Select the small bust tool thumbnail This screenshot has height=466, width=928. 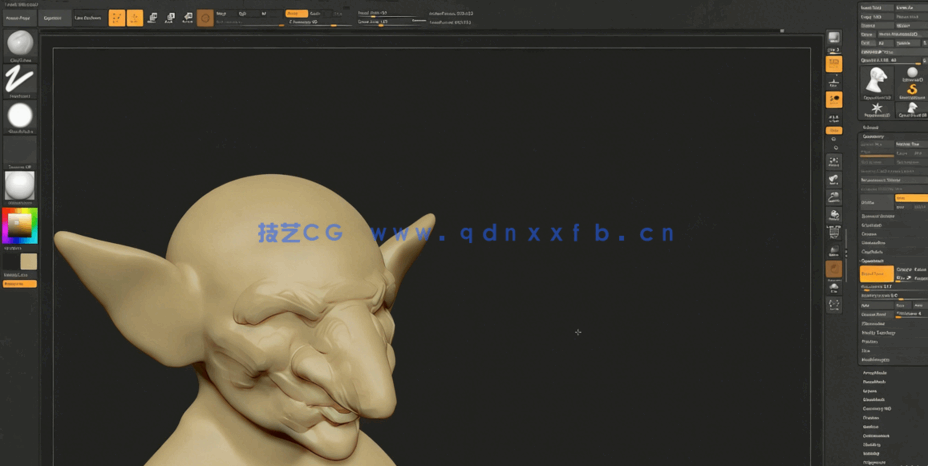[x=912, y=110]
